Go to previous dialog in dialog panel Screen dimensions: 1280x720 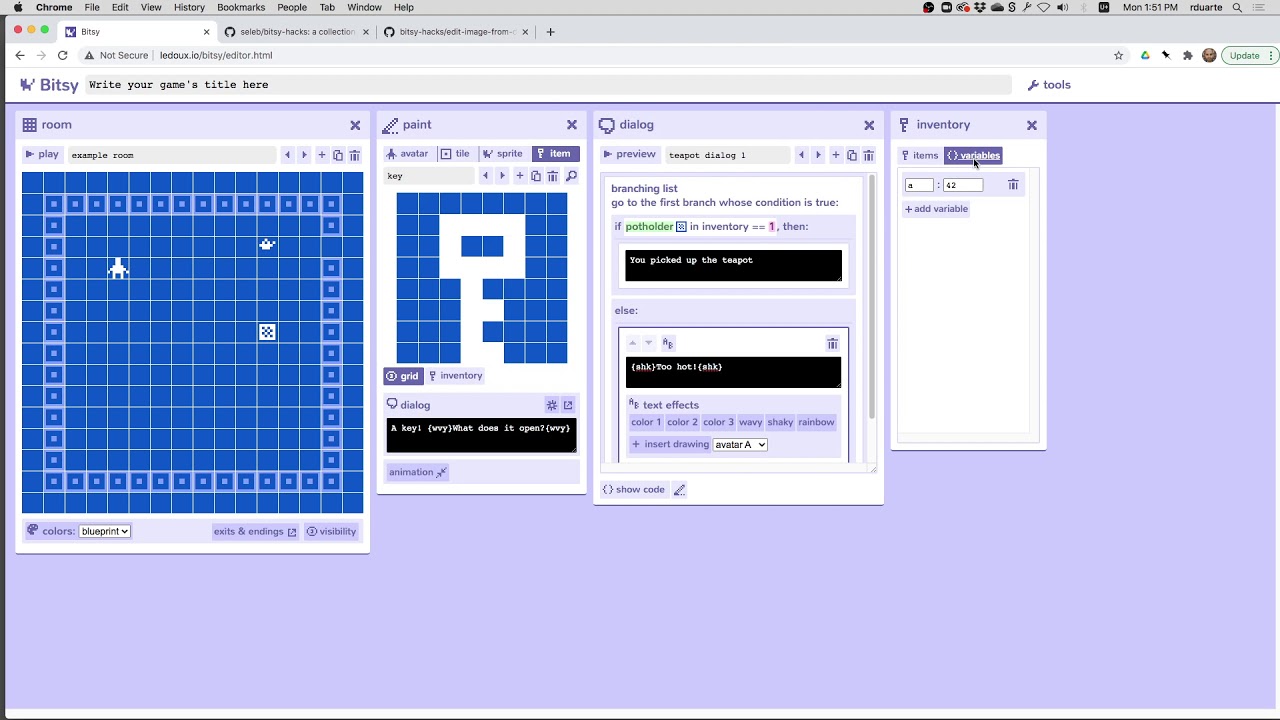click(x=801, y=155)
